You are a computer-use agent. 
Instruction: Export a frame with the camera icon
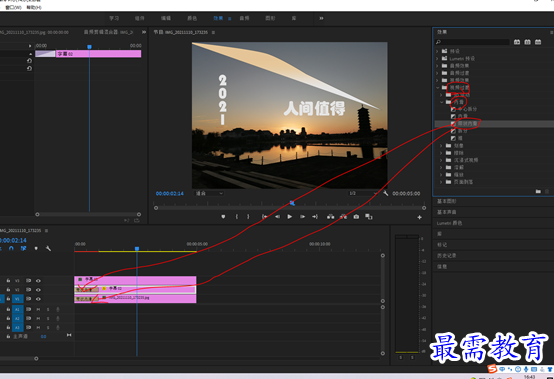(356, 217)
